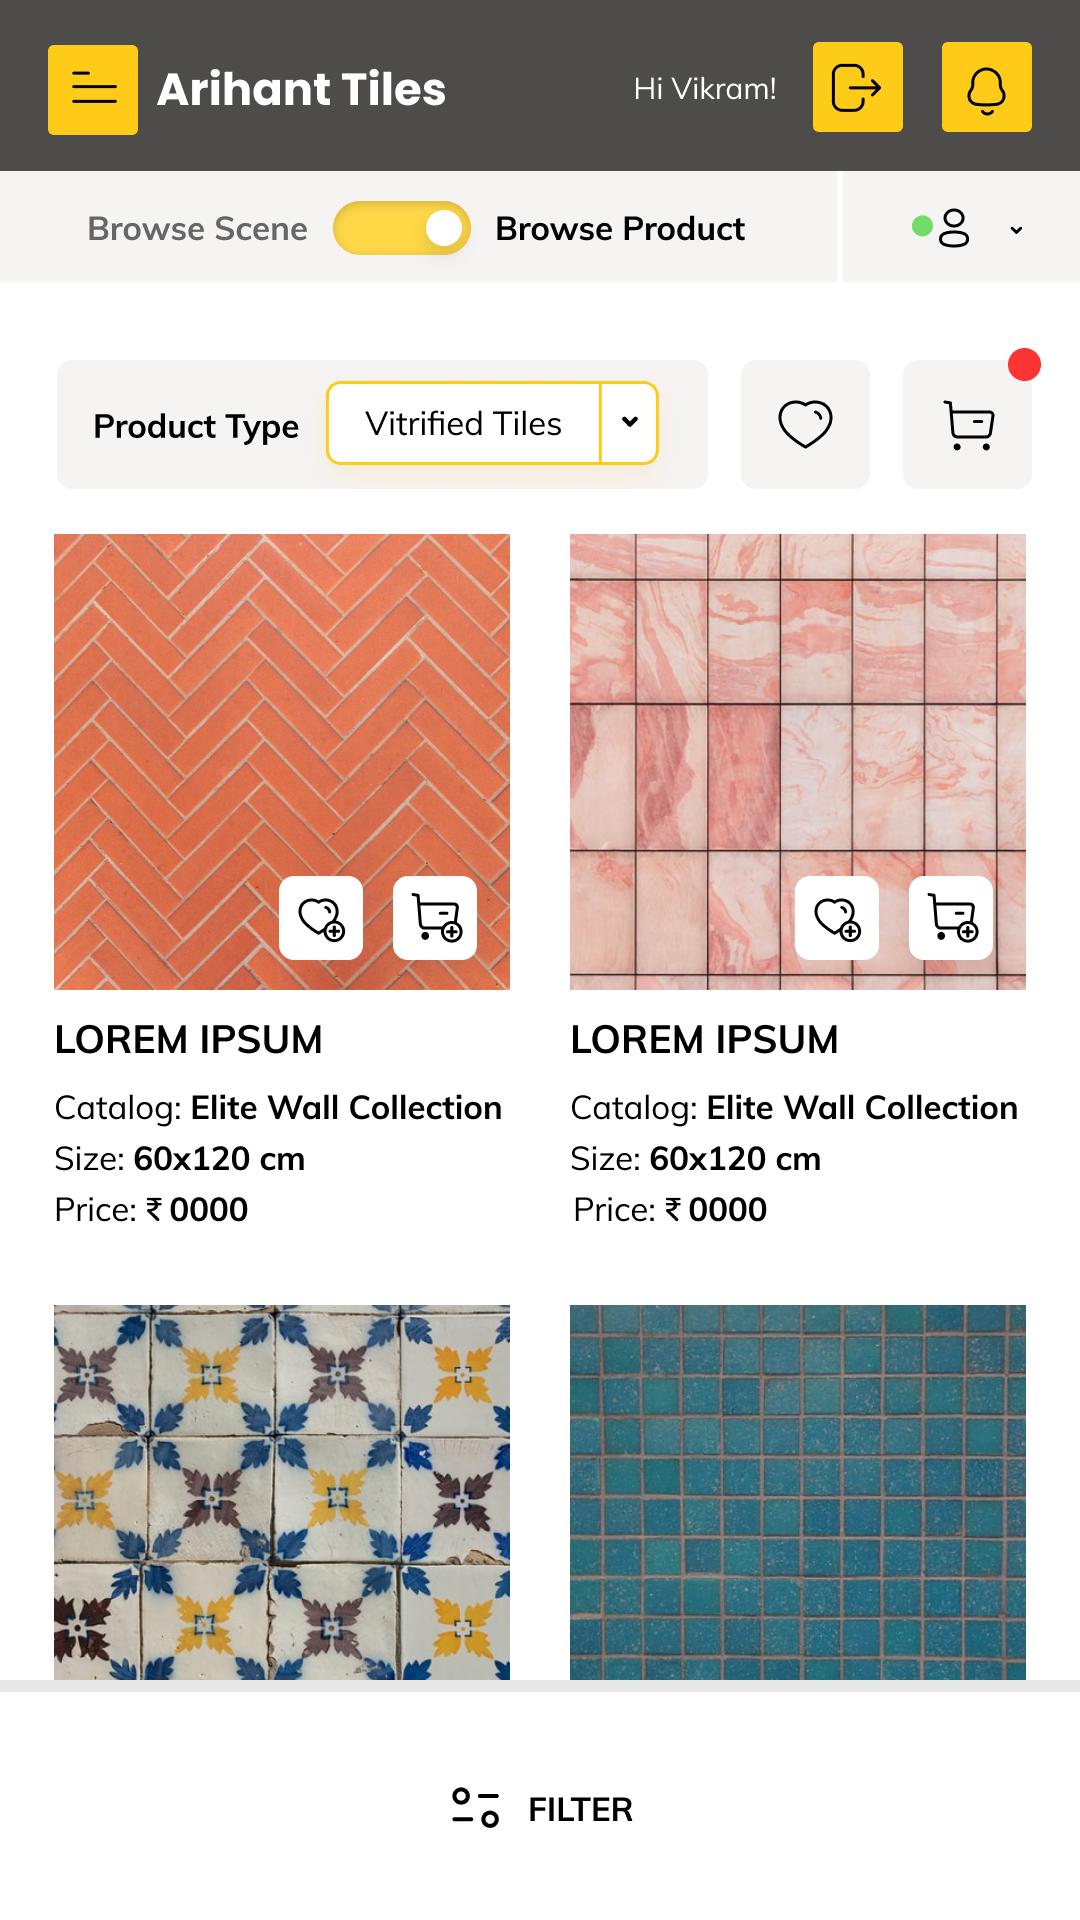
Task: Open the shopping cart
Action: tap(967, 424)
